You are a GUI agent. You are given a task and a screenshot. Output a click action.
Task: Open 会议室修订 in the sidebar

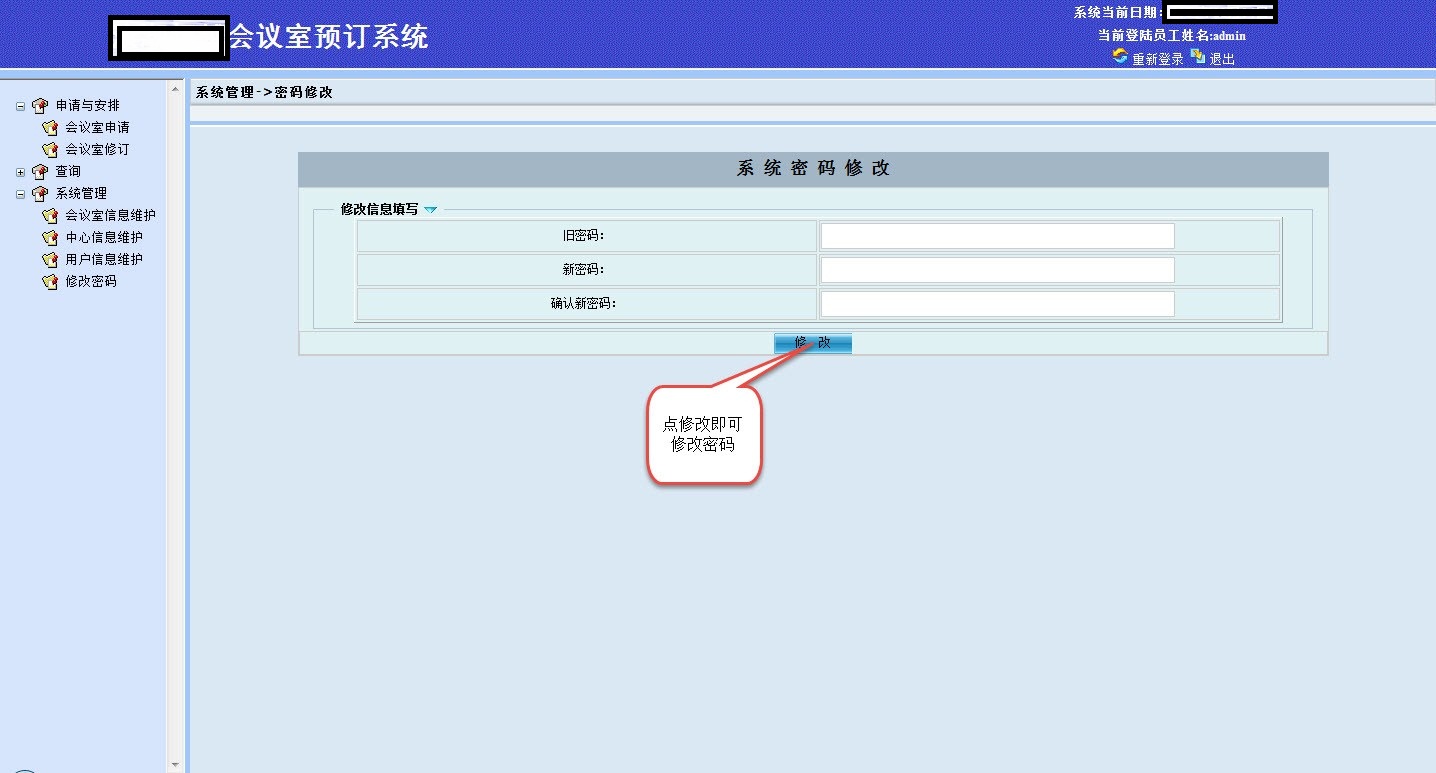pos(97,149)
